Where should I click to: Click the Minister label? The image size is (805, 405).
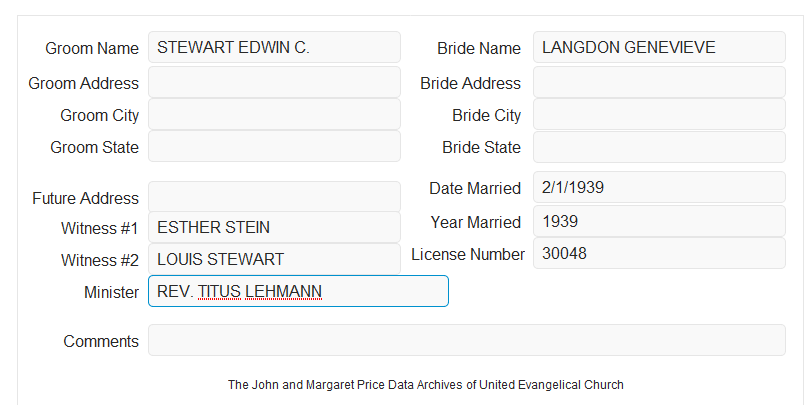[111, 292]
